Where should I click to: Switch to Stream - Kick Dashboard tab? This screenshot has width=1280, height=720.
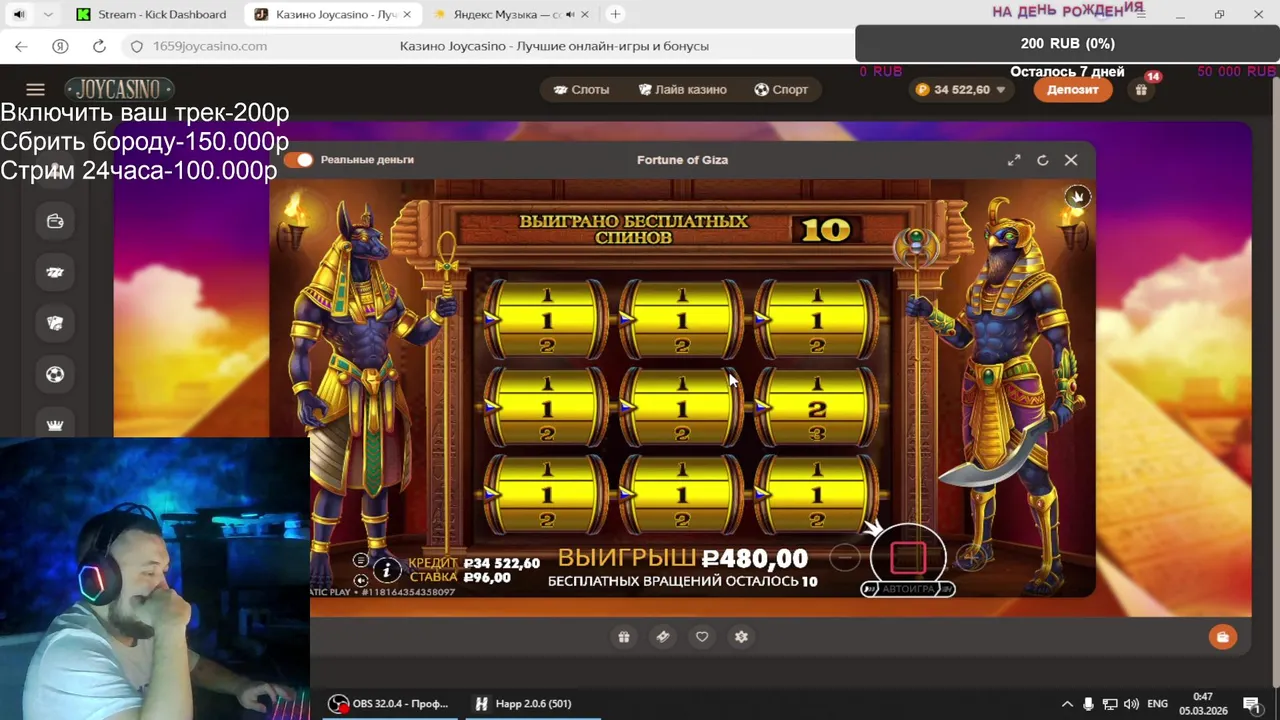coord(152,15)
